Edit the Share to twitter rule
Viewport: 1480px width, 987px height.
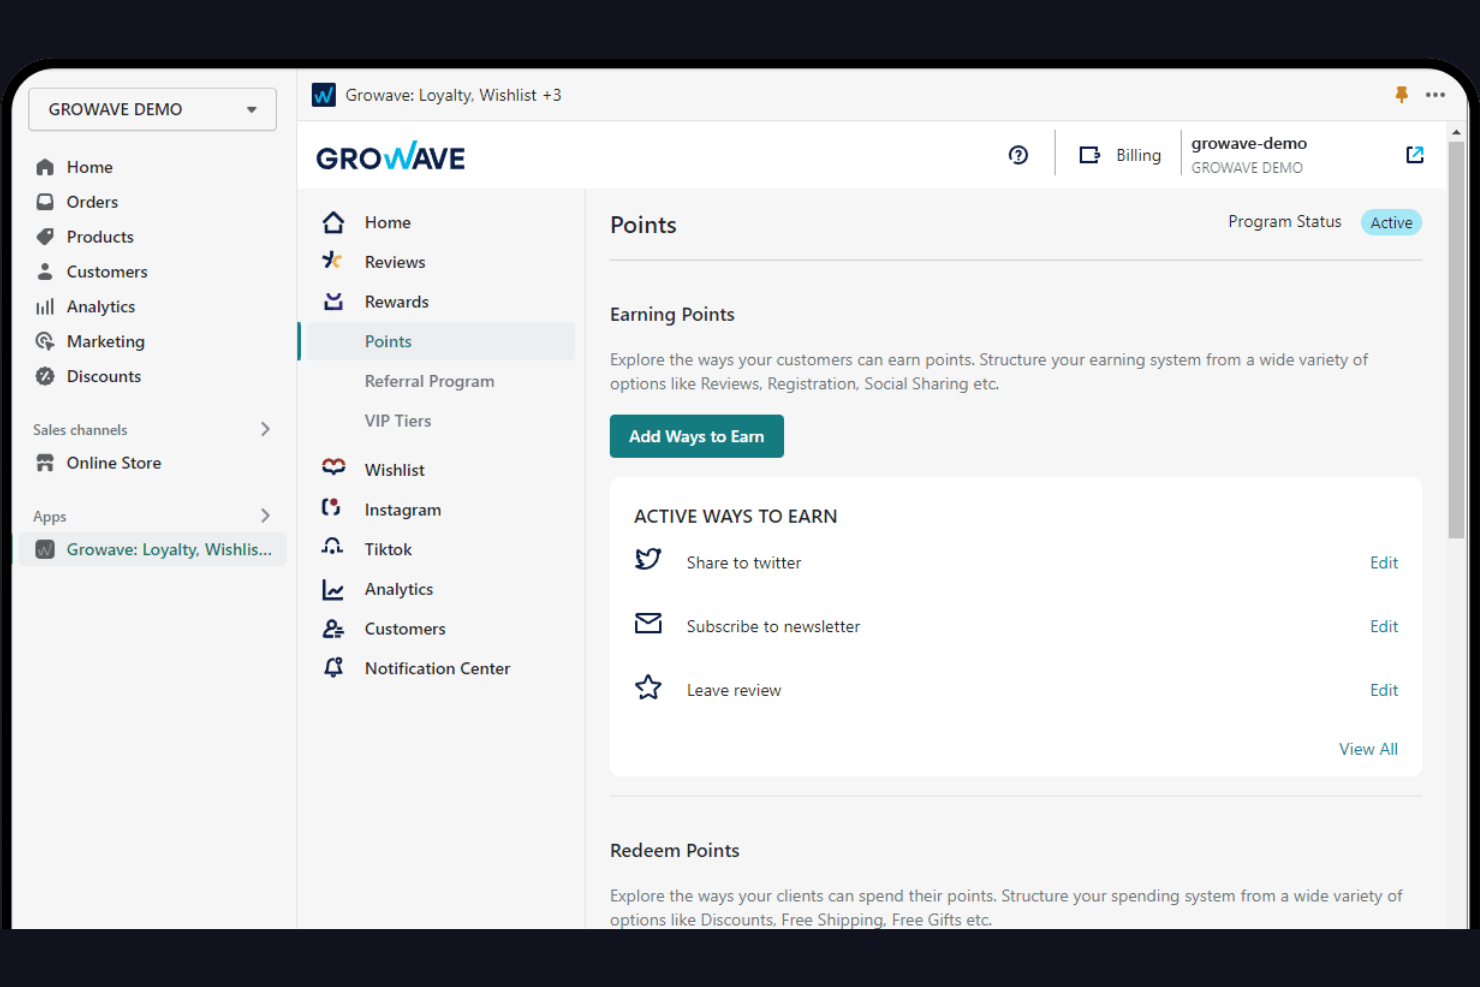click(x=1384, y=563)
